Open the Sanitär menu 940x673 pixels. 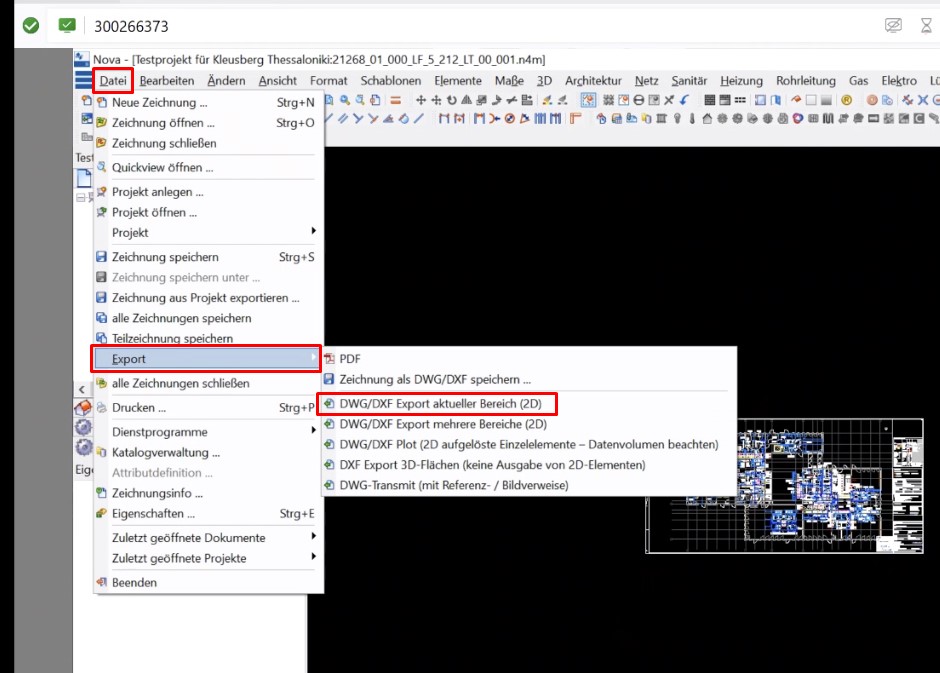pyautogui.click(x=689, y=80)
